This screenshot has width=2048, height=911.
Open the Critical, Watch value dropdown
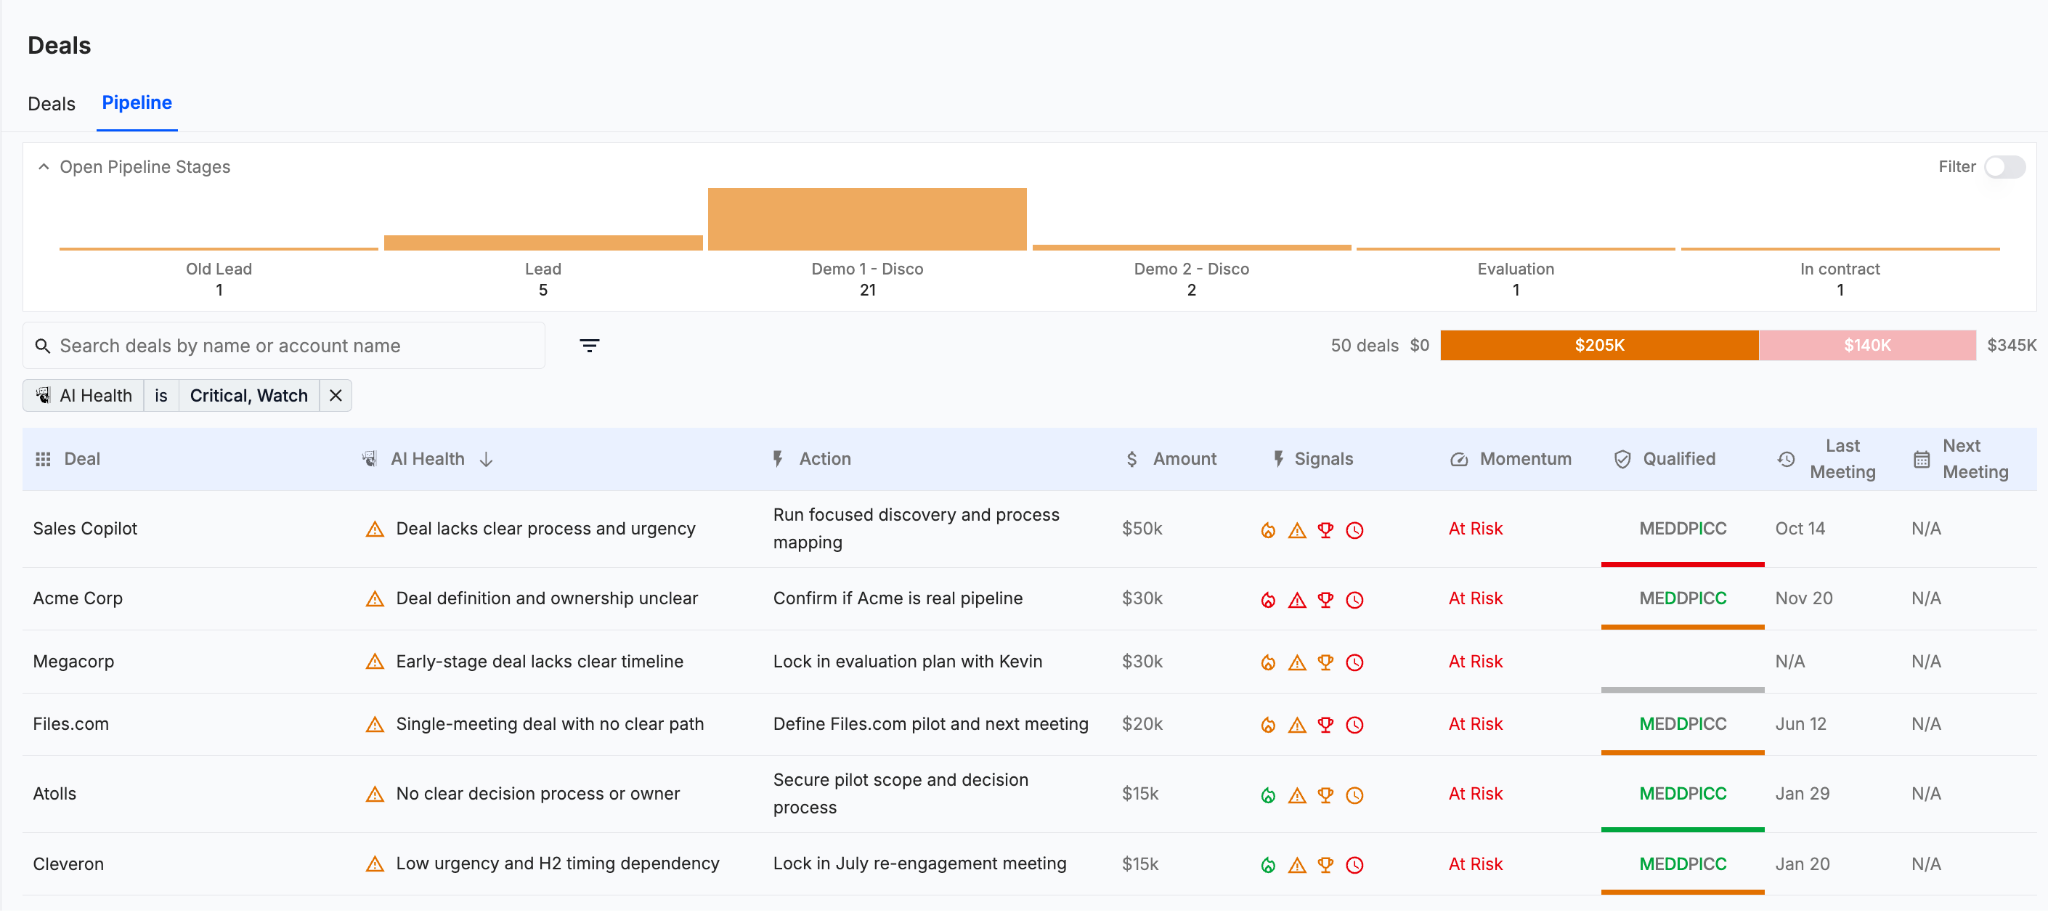[x=249, y=395]
